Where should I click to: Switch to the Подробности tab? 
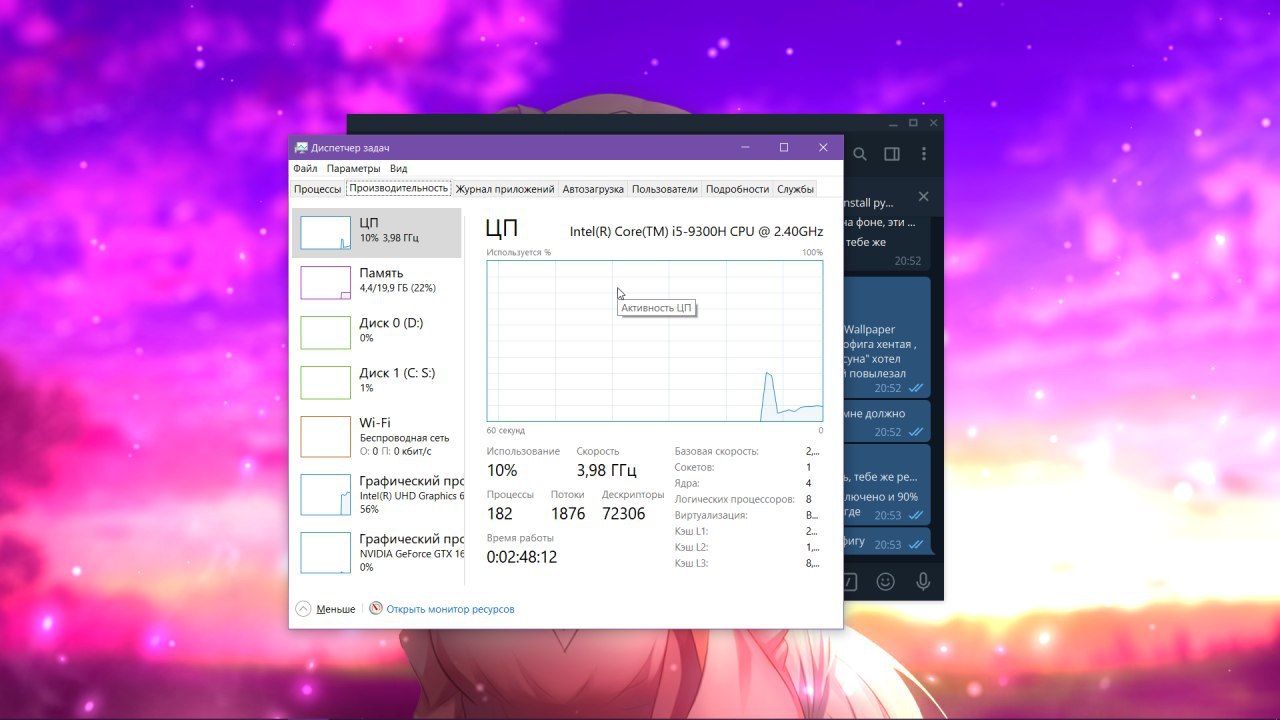[x=737, y=189]
